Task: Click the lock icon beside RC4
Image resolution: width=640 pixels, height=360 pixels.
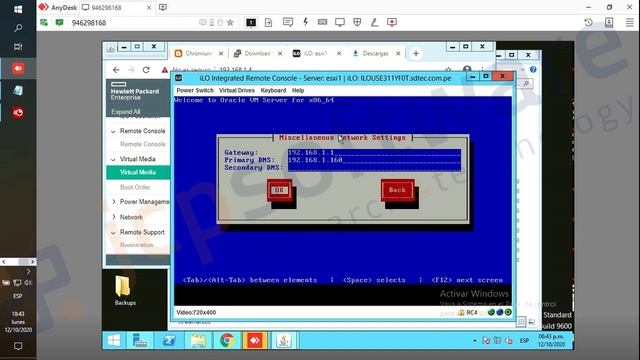Action: pyautogui.click(x=461, y=313)
